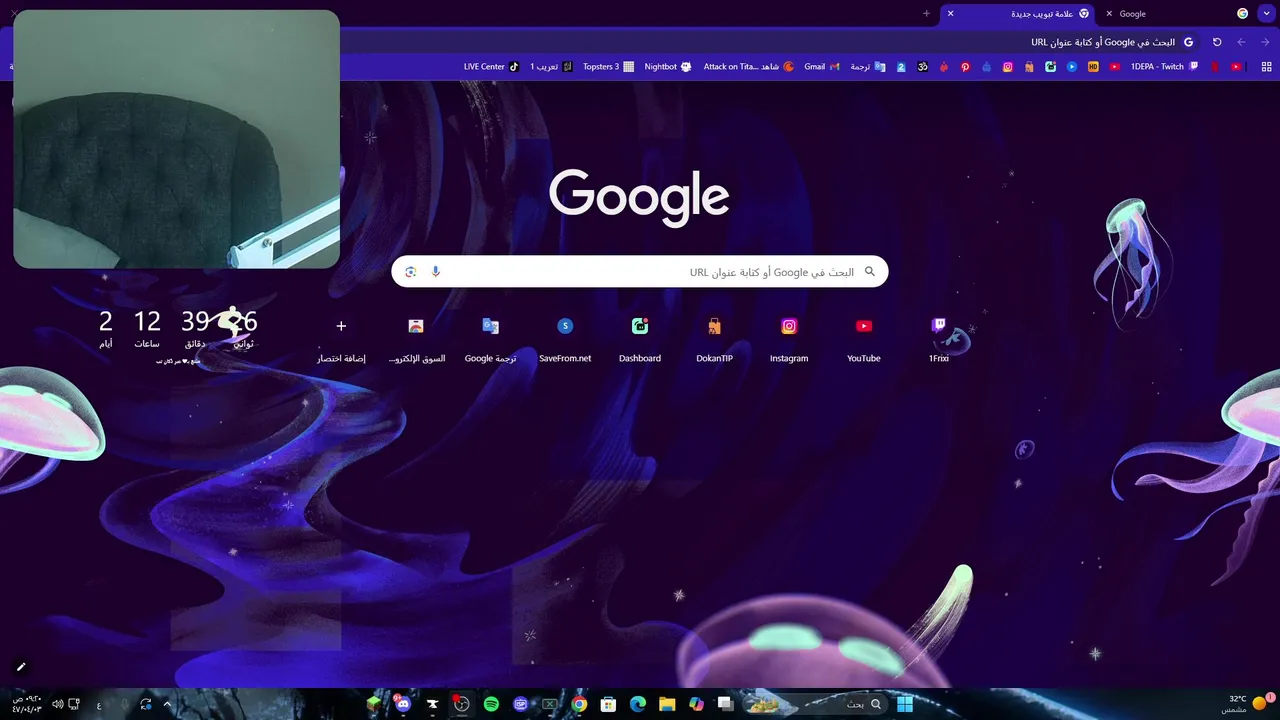Open the Pinterest bookmark icon
The height and width of the screenshot is (720, 1280).
pos(965,67)
